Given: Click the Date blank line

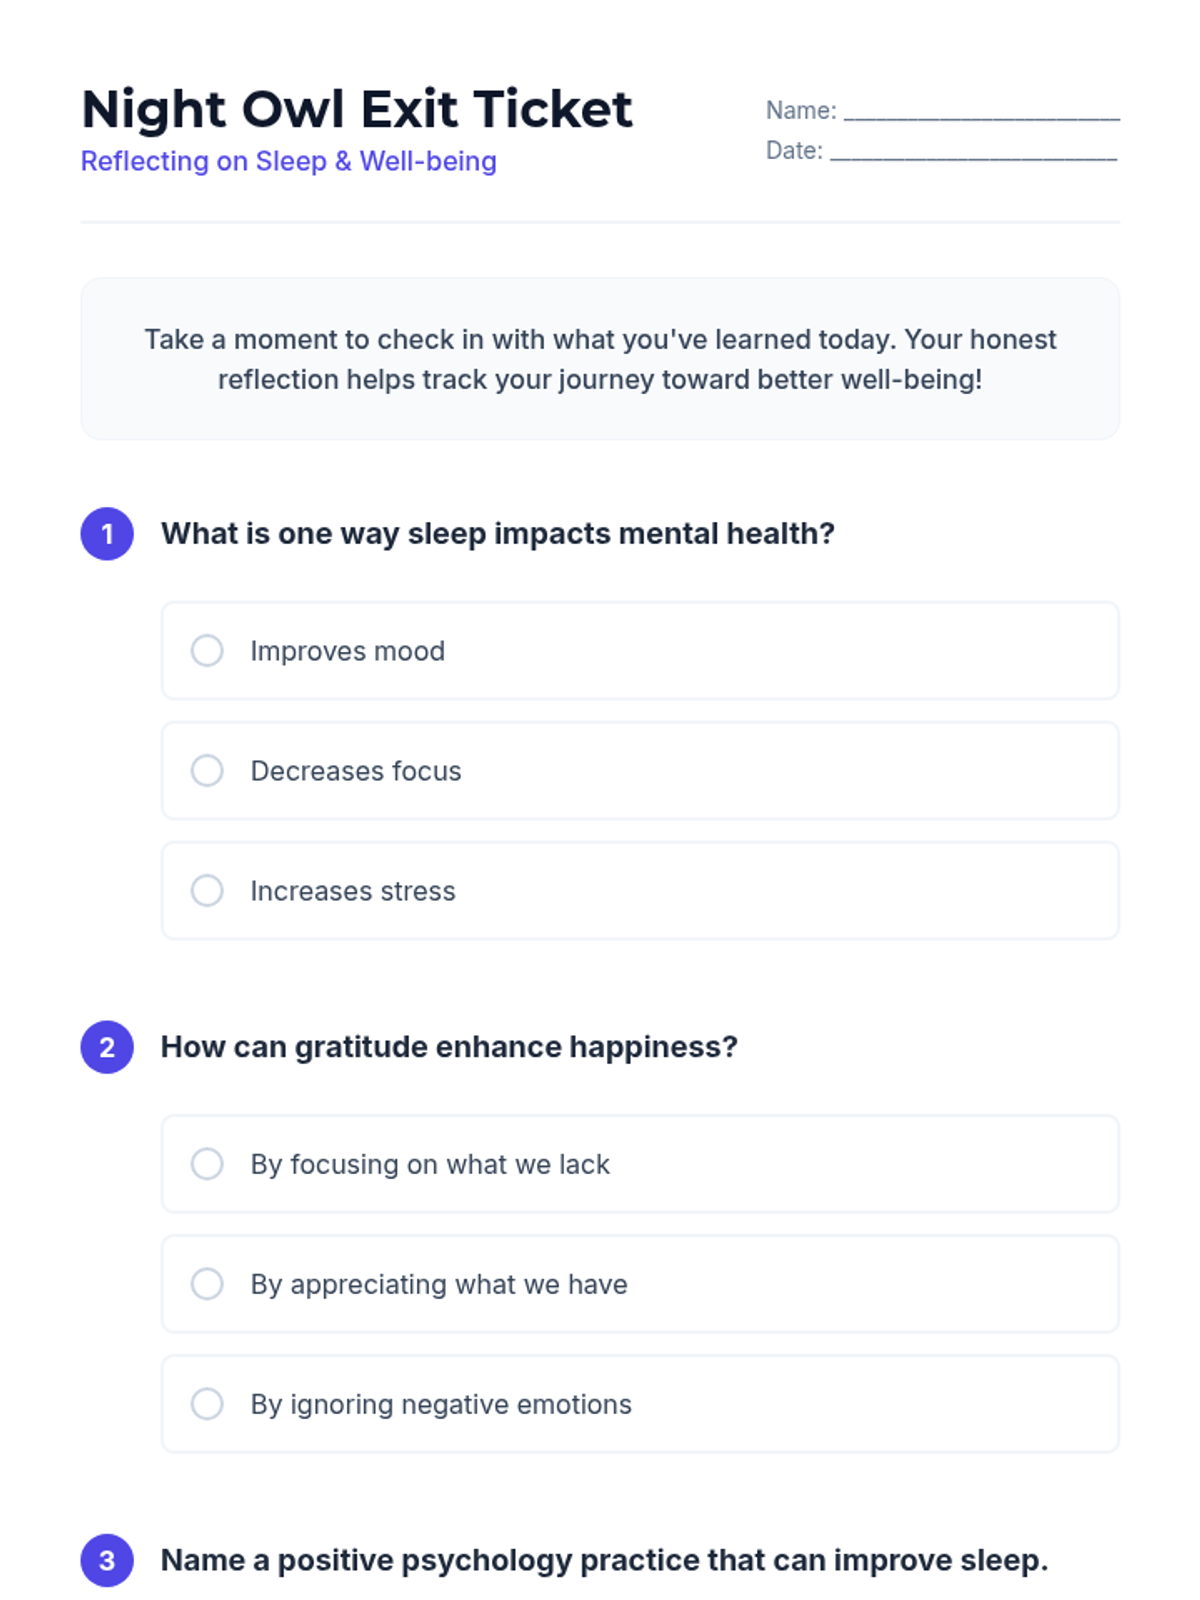Looking at the screenshot, I should click(x=973, y=152).
